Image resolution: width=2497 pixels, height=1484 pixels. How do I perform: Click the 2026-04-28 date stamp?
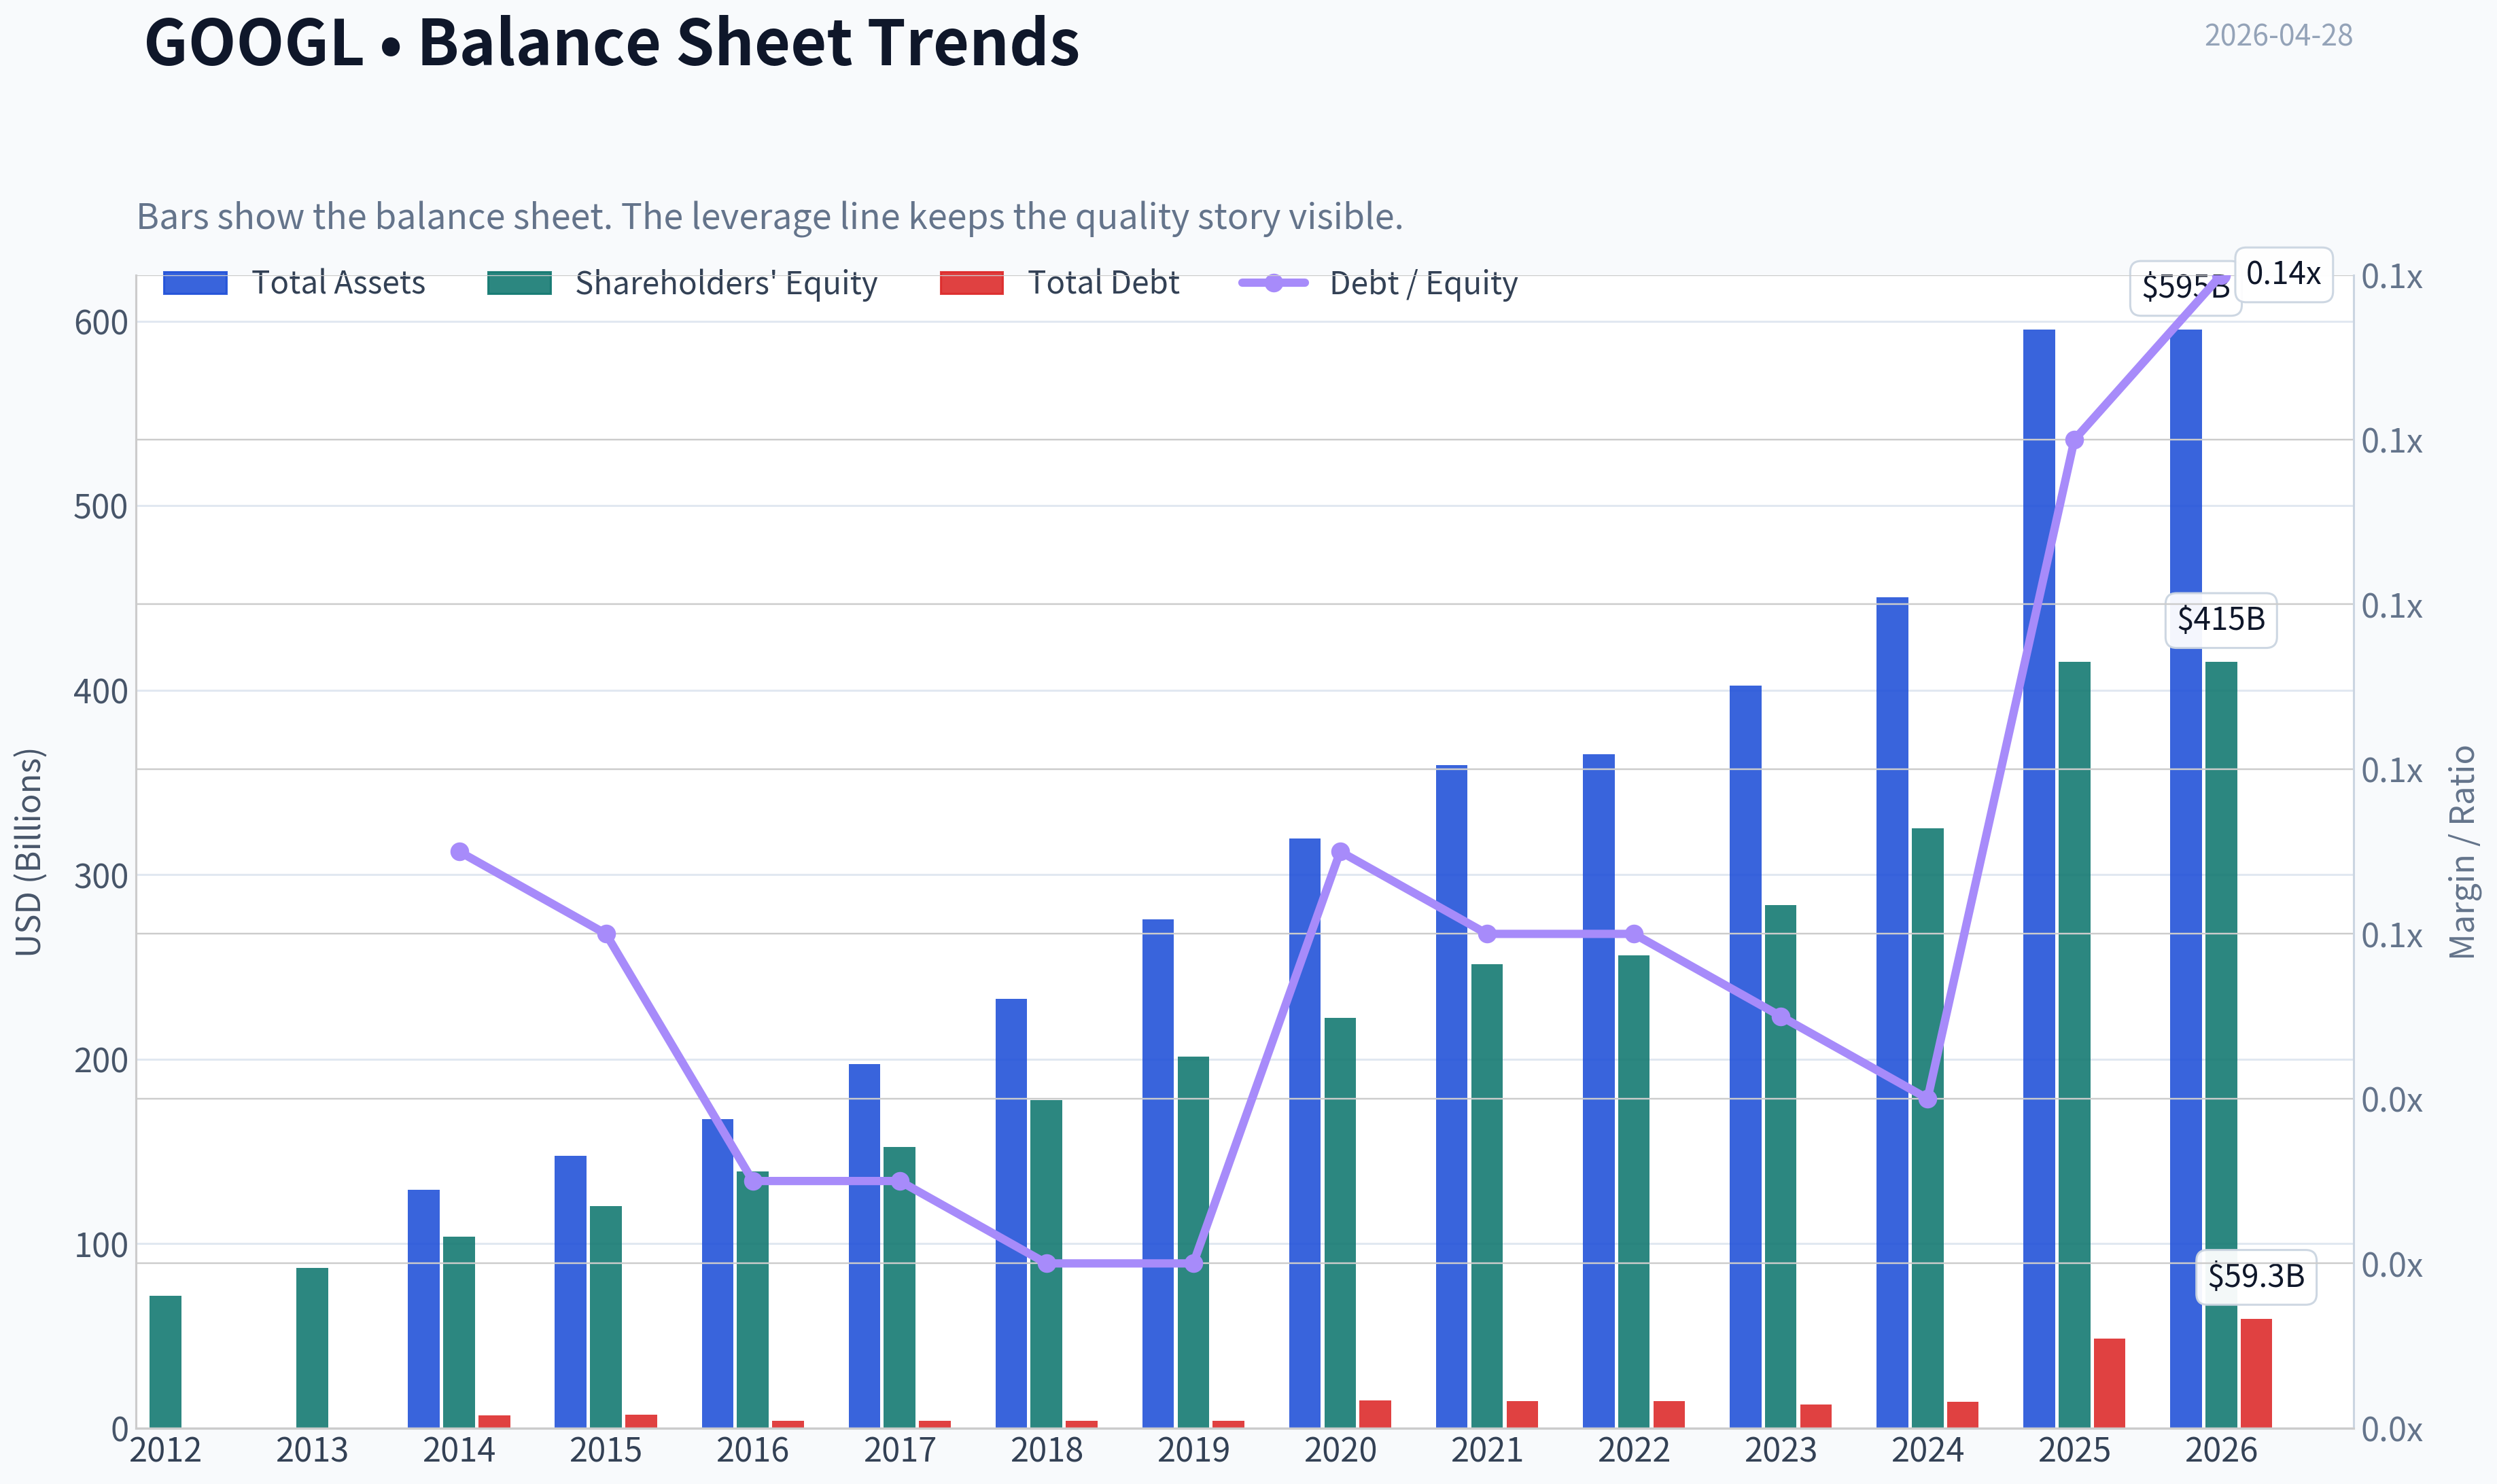[2278, 36]
